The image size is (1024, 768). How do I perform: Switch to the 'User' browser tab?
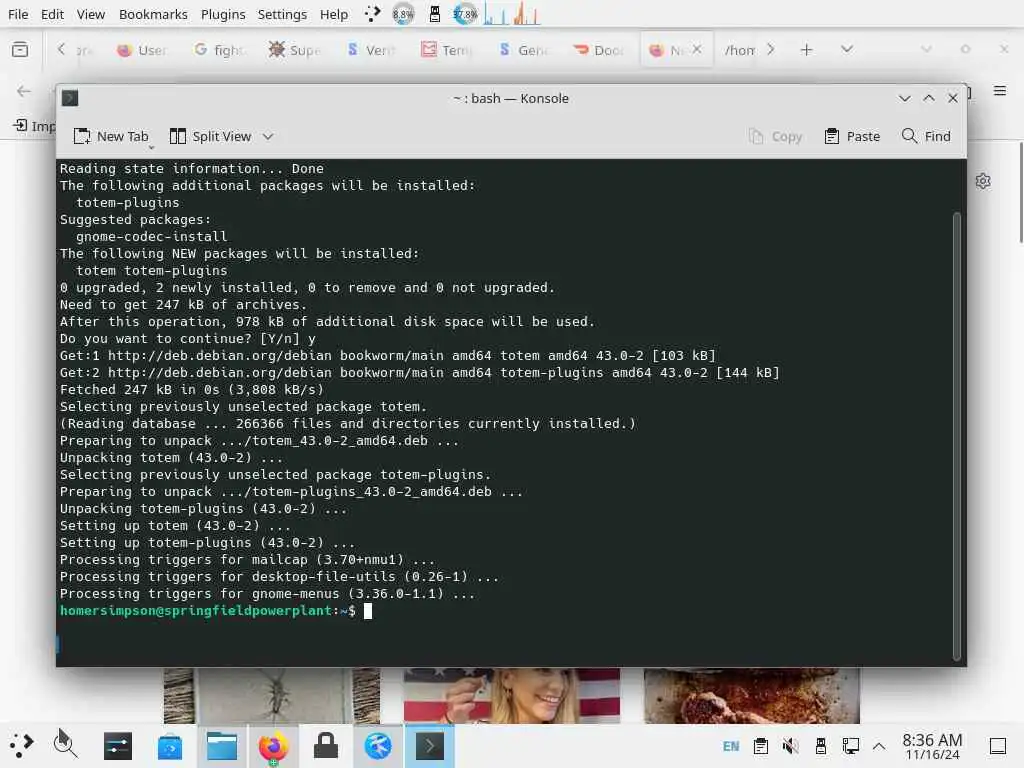click(x=142, y=50)
